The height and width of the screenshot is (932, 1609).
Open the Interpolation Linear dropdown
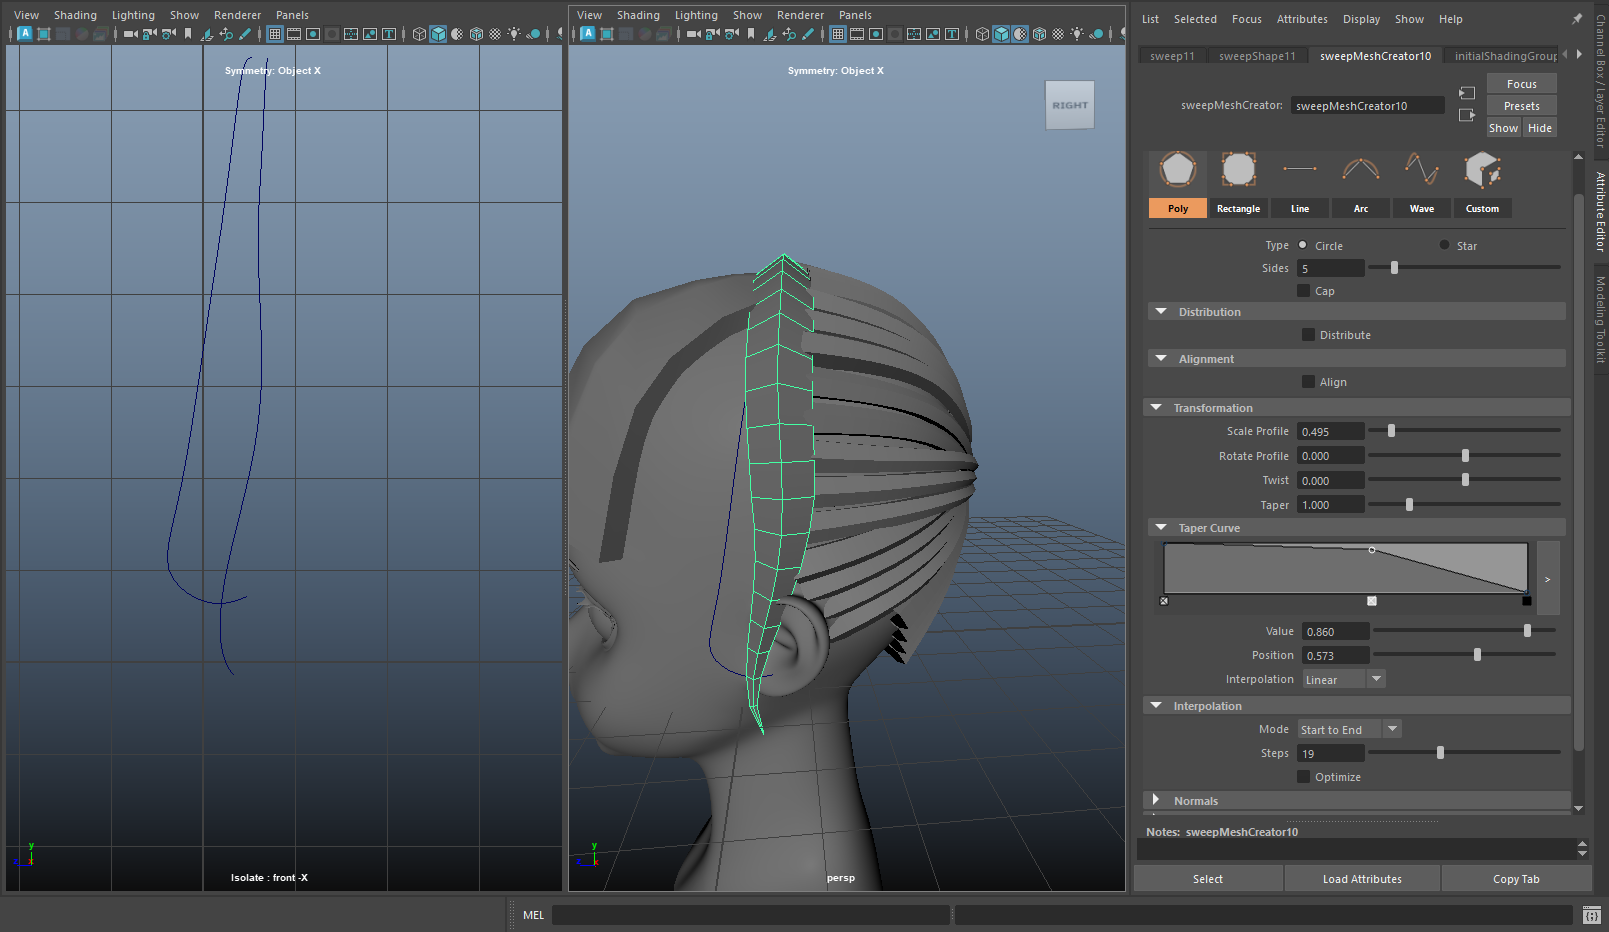coord(1344,680)
